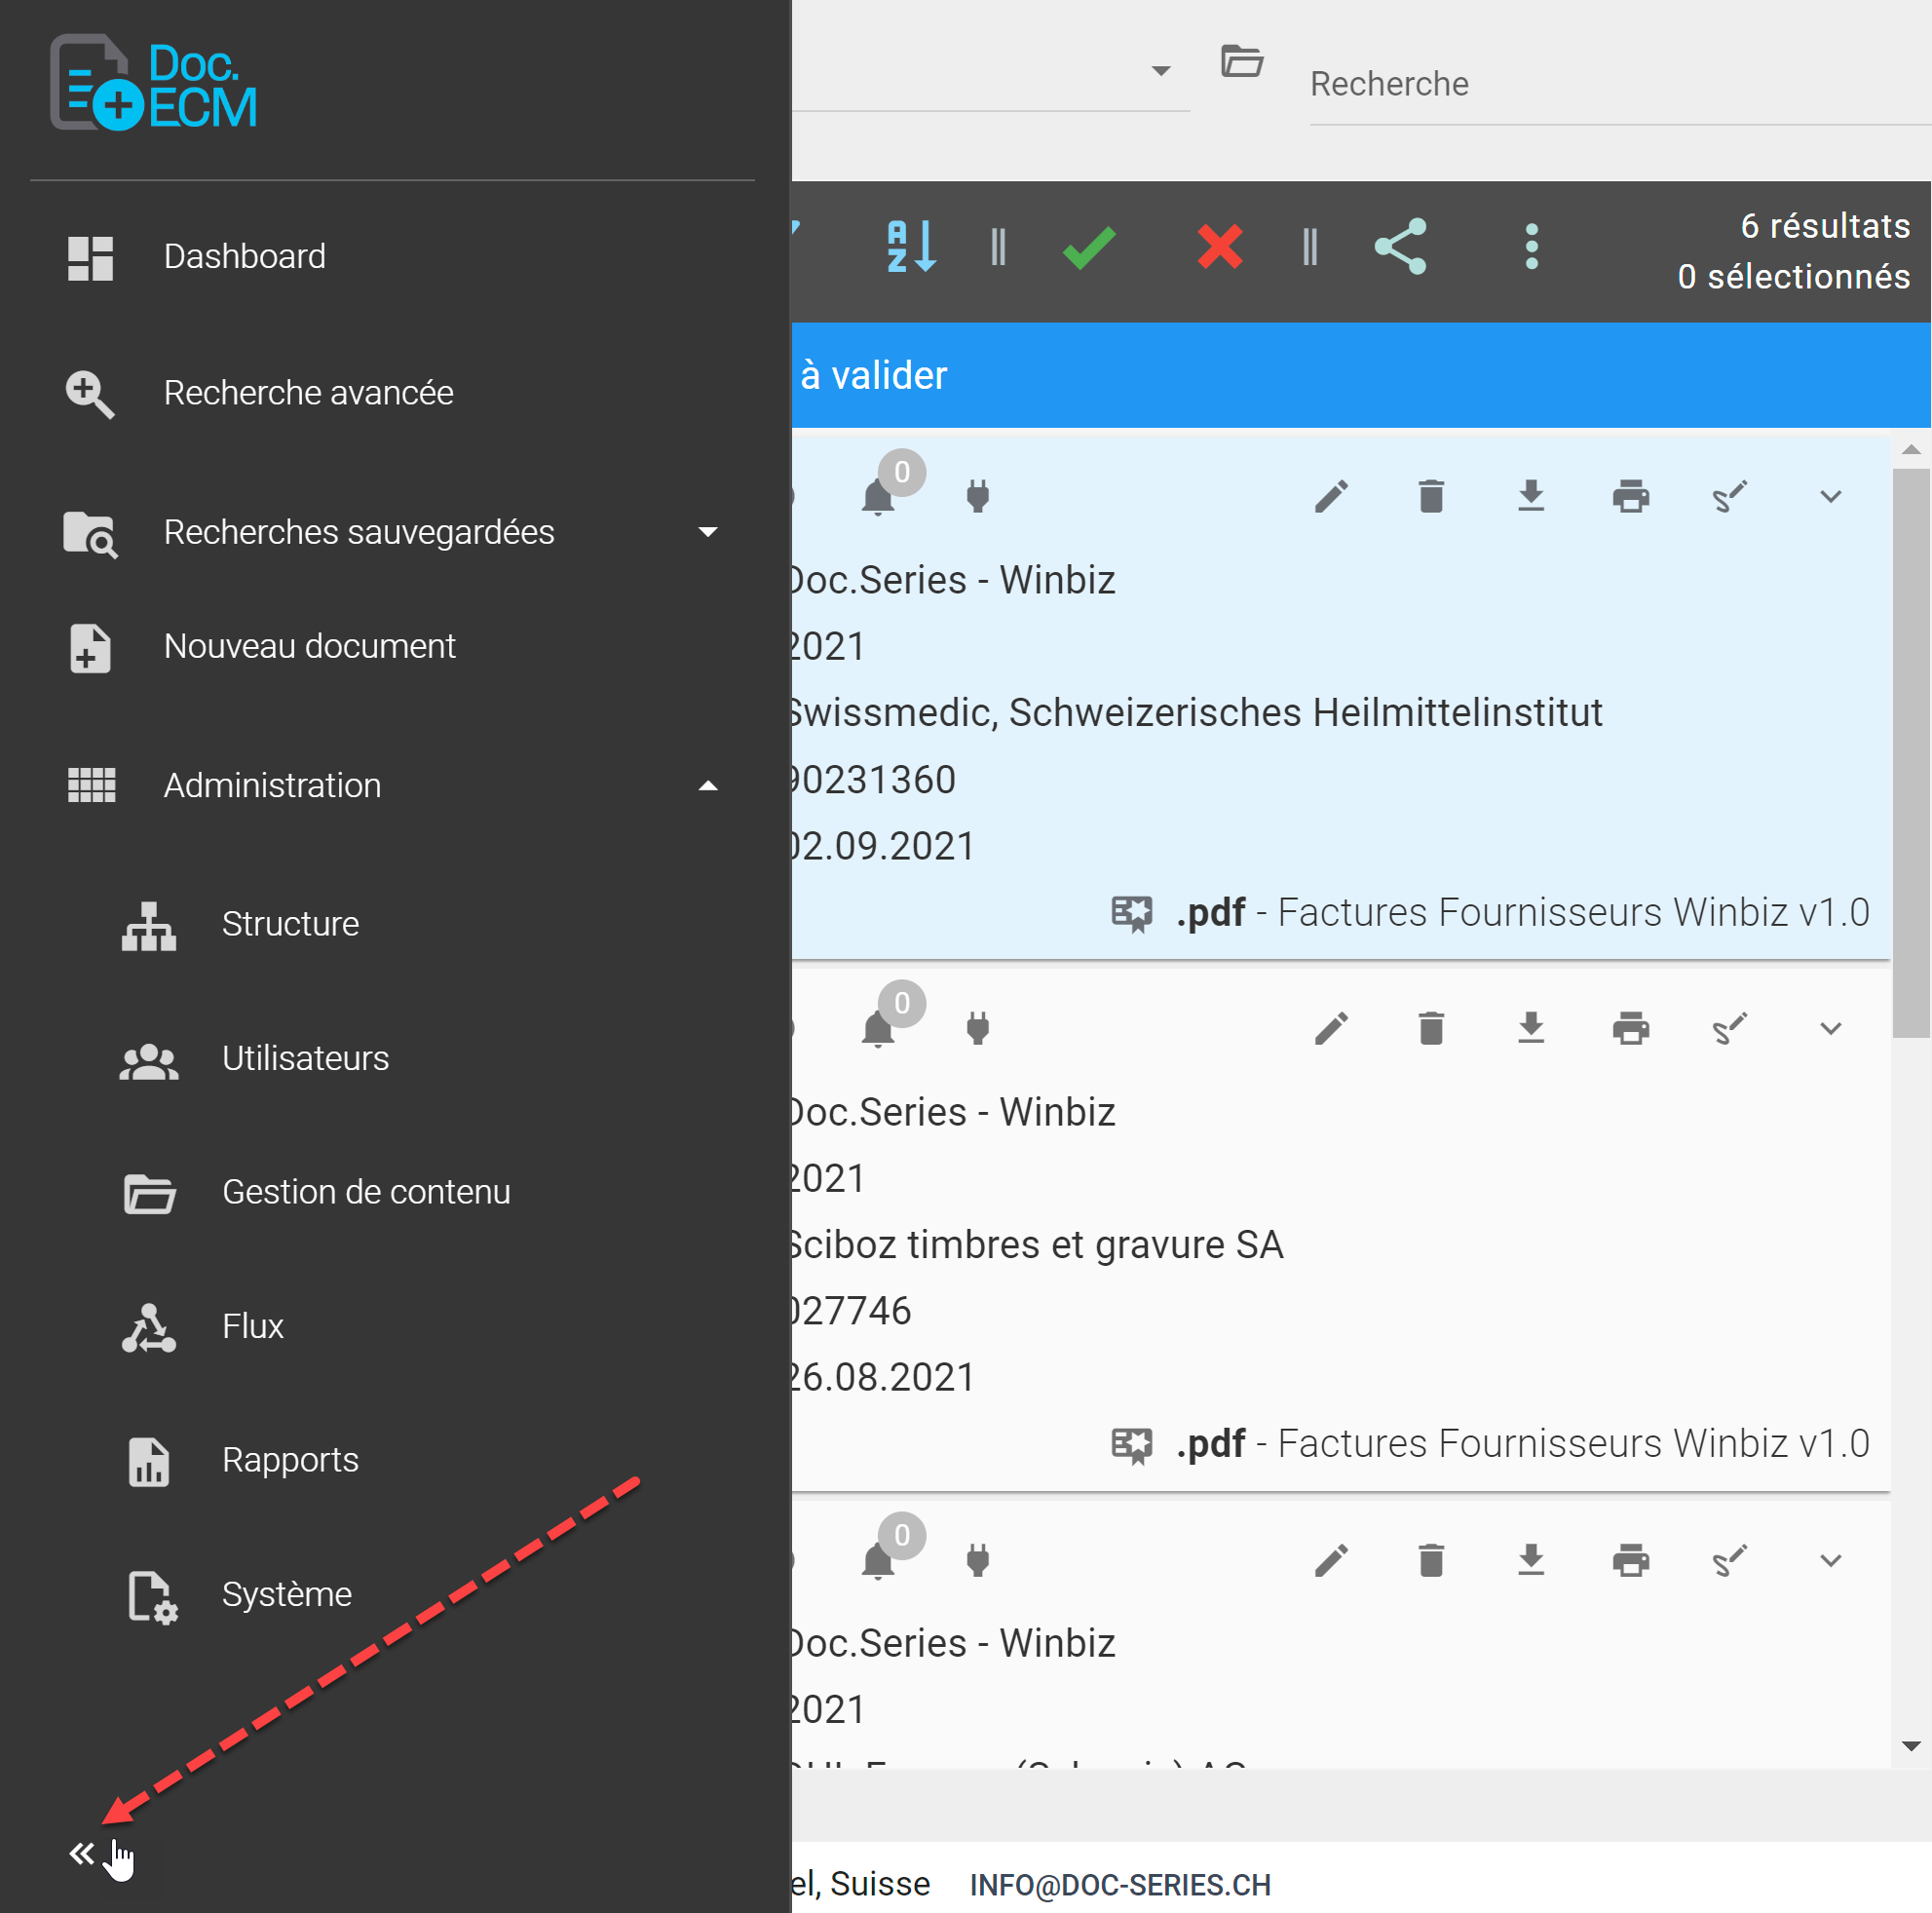Delete the Sciboz timbres document
The image size is (1932, 1913).
pos(1431,1028)
